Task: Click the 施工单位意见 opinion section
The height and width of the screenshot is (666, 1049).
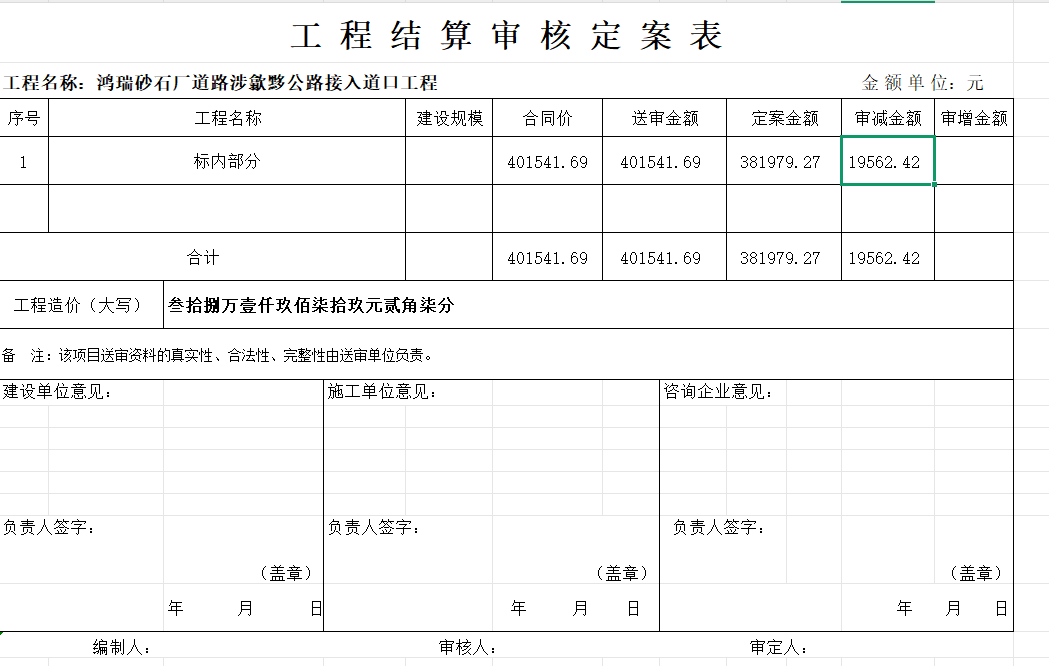Action: [380, 391]
